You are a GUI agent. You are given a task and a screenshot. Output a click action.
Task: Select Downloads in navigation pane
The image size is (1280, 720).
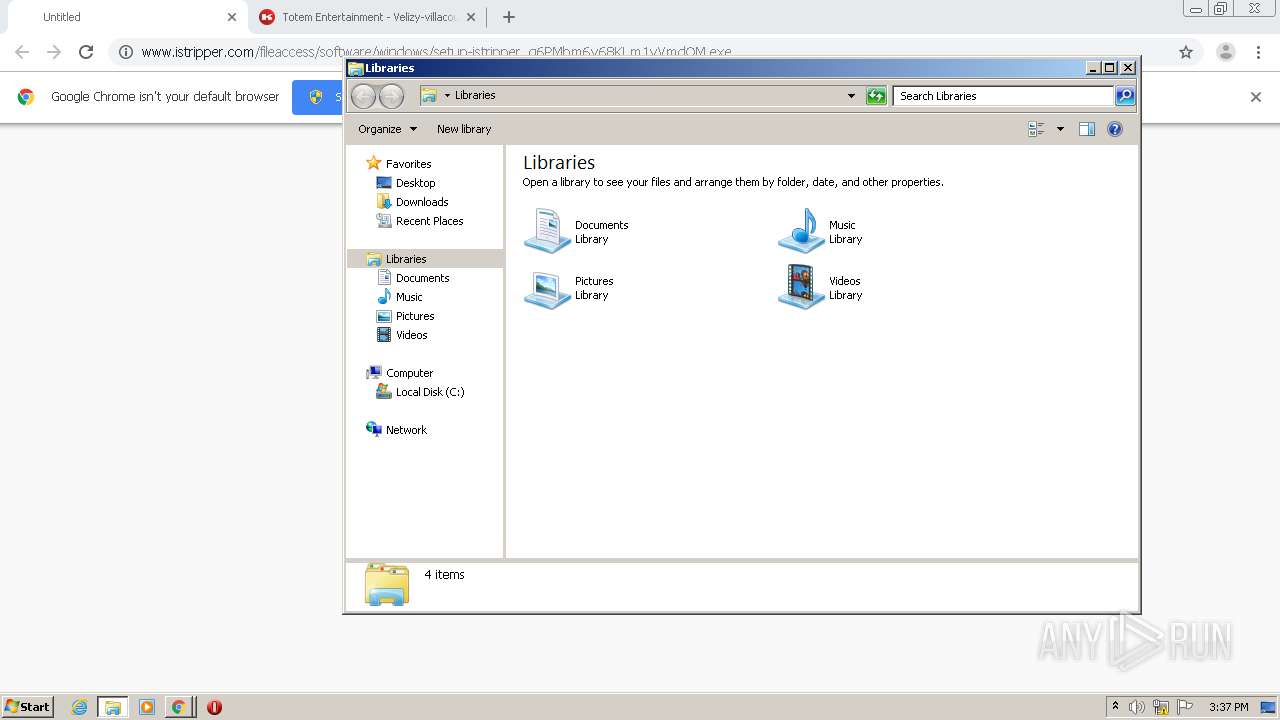tap(421, 202)
